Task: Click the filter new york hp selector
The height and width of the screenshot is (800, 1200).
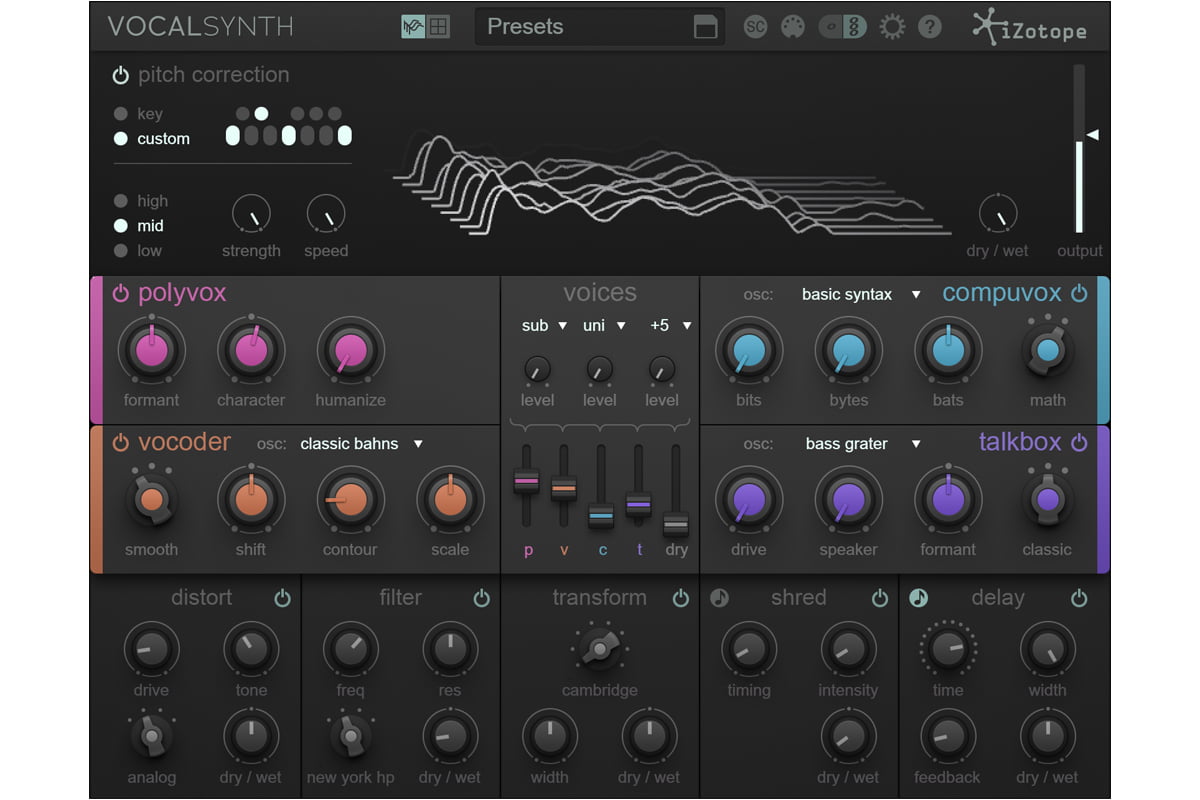Action: 350,736
